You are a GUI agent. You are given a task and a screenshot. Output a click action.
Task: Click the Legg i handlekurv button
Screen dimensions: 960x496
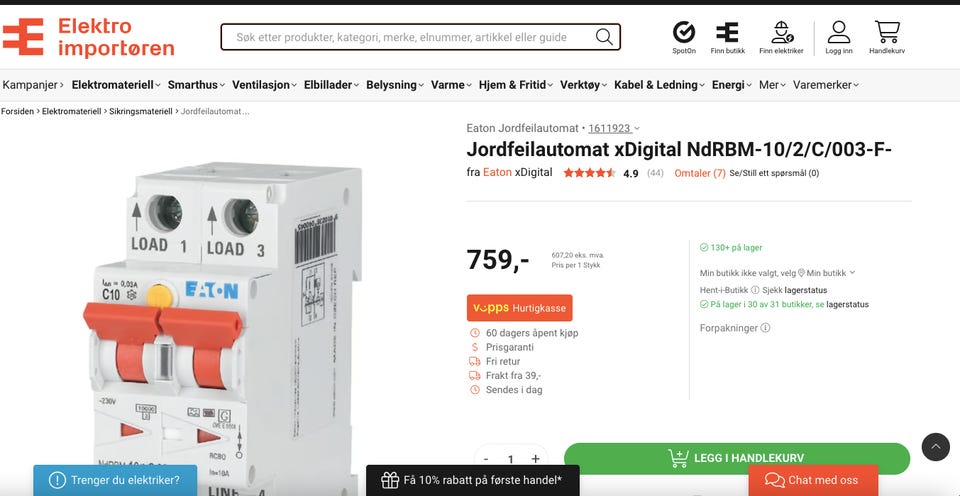(737, 458)
